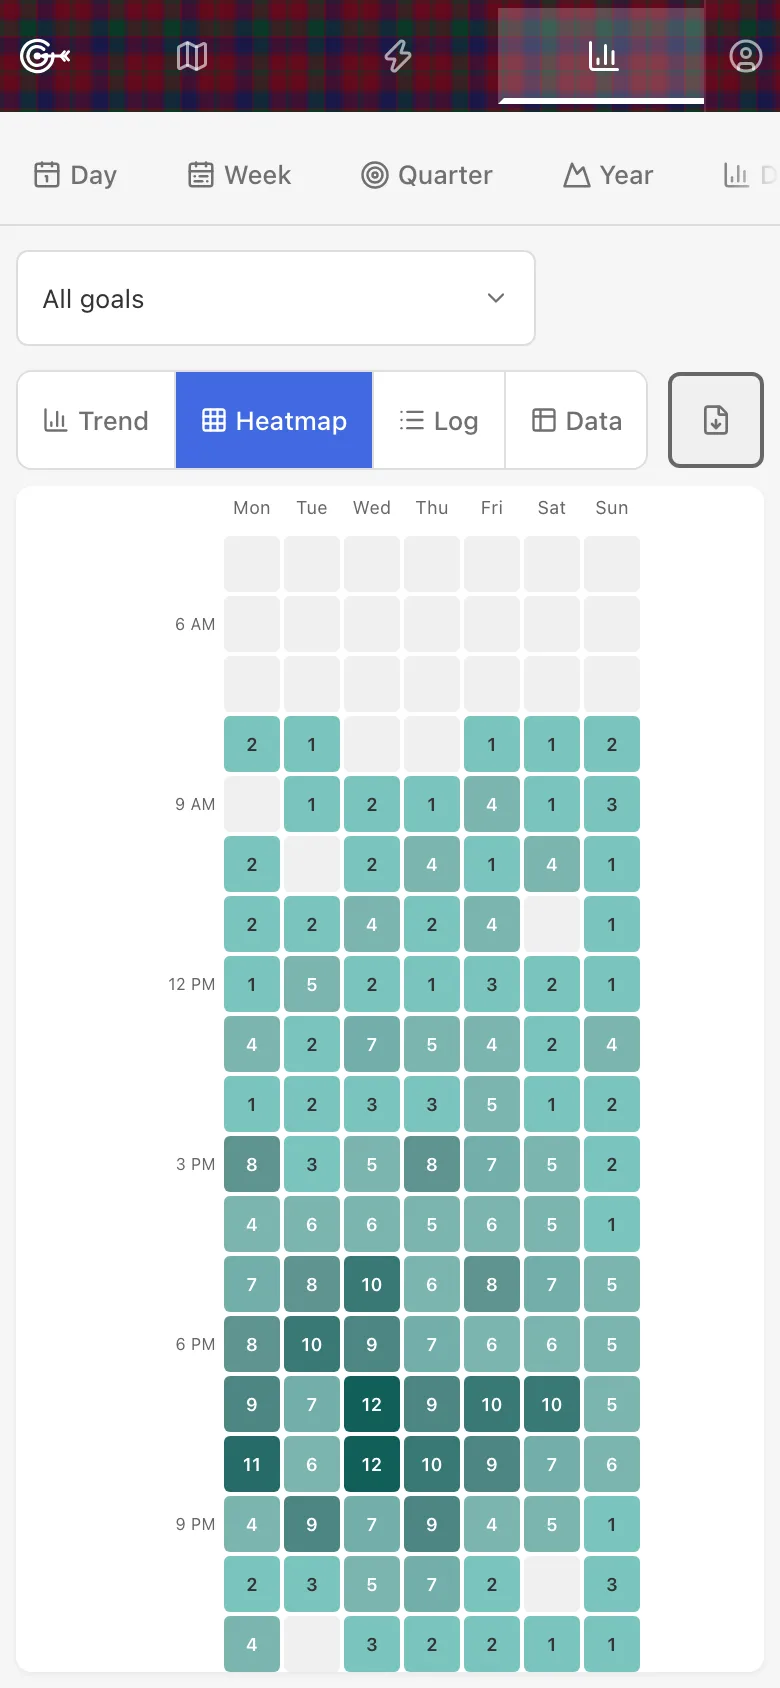780x1688 pixels.
Task: Open the user profile icon
Action: point(745,56)
